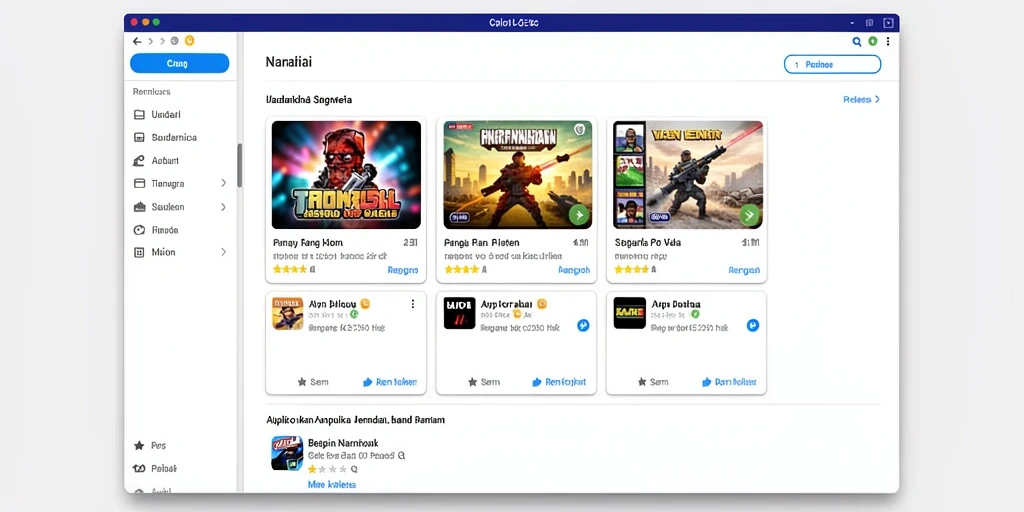Expand the Miion sidebar chevron
The height and width of the screenshot is (512, 1024).
[x=223, y=252]
